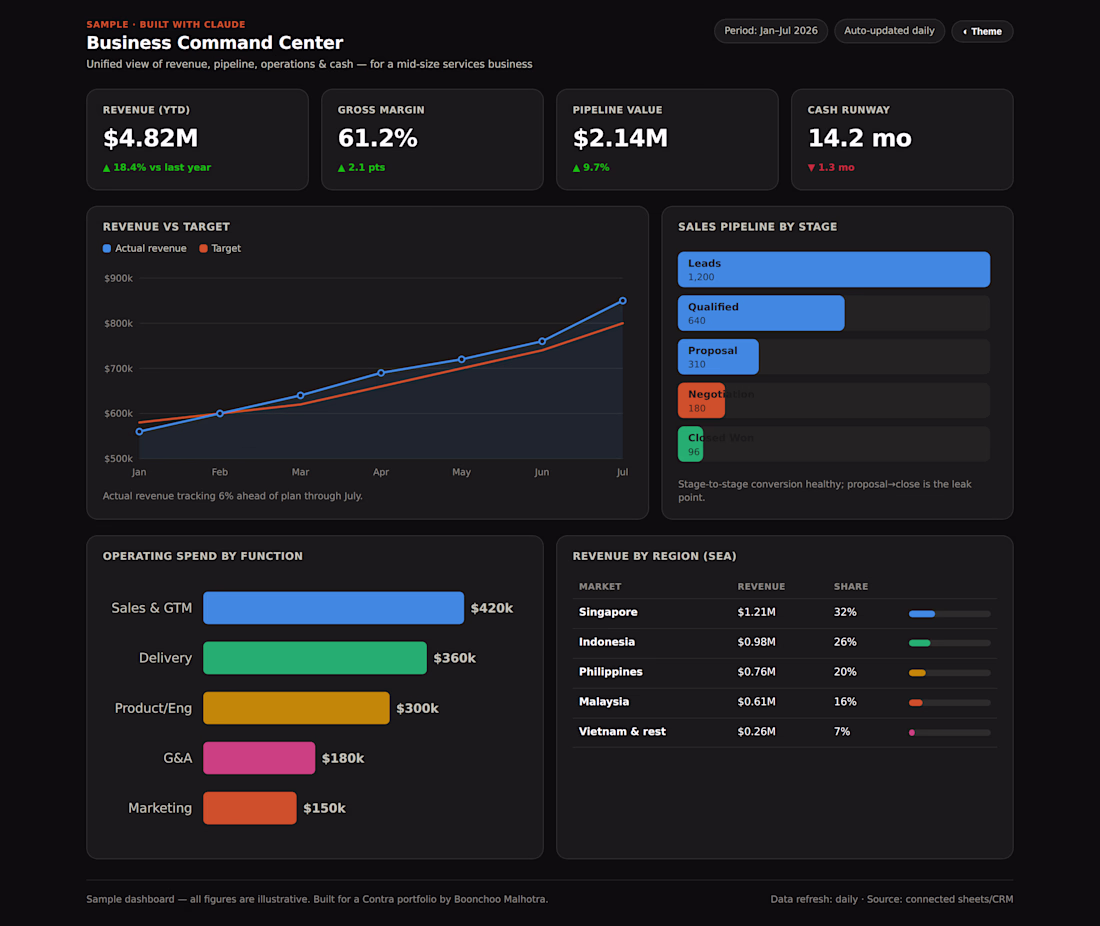Screen dimensions: 1100x926
Task: Click the Data refresh: daily footer text
Action: (x=814, y=899)
